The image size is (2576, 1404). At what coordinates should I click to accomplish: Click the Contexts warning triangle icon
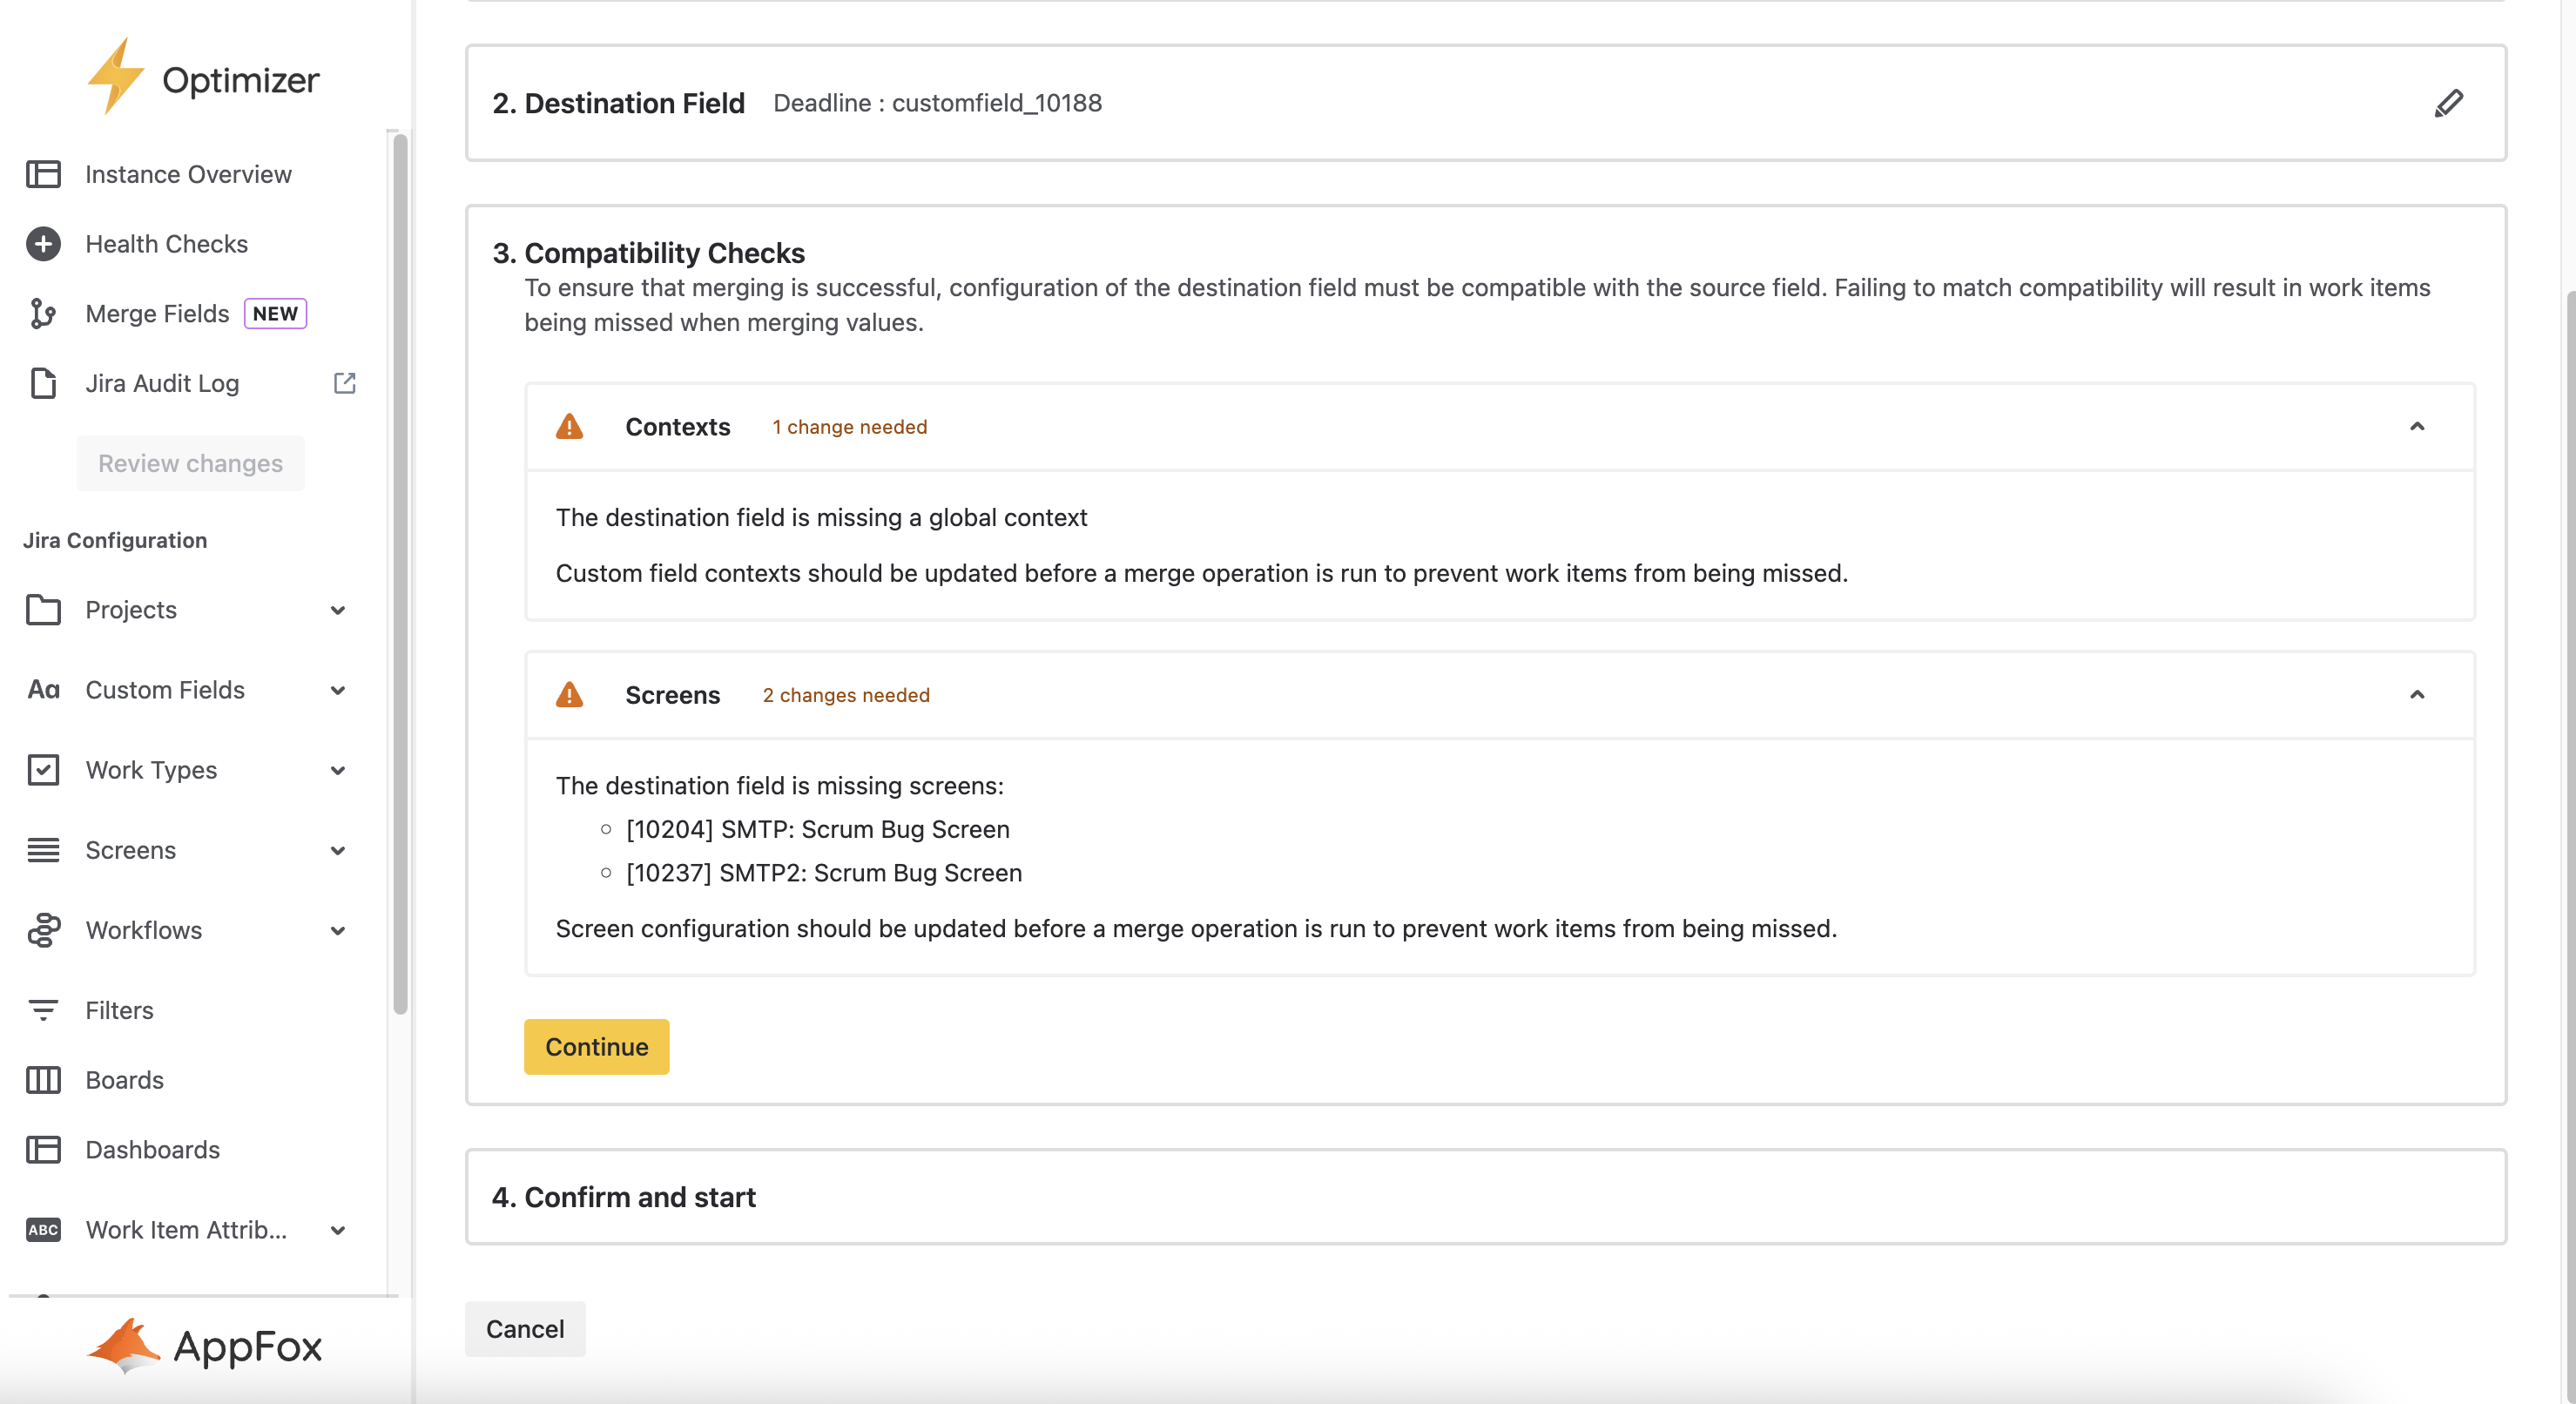point(569,427)
